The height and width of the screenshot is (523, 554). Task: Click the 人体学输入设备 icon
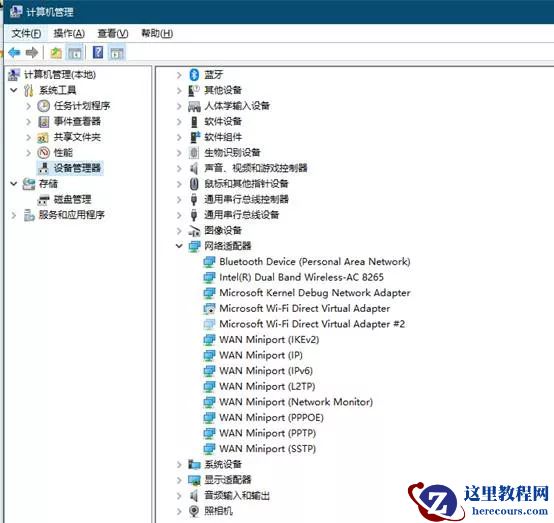tap(194, 106)
